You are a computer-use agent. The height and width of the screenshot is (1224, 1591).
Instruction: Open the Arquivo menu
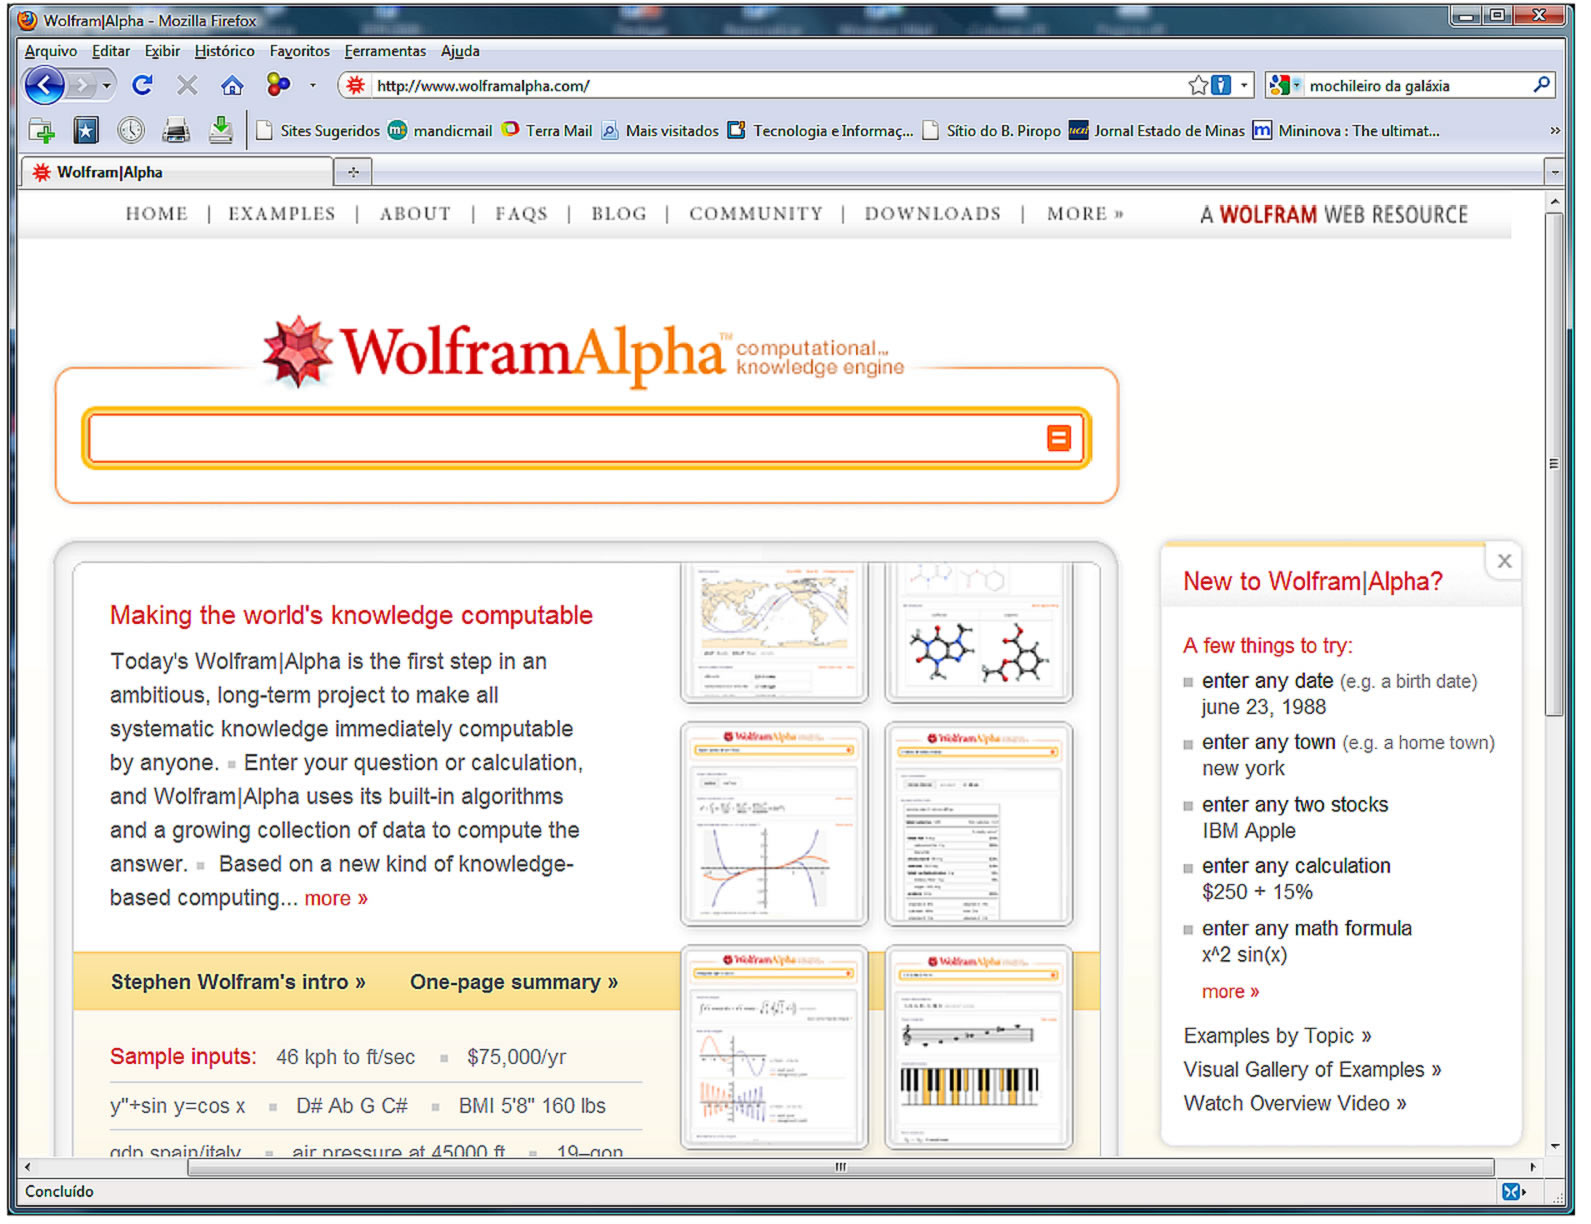click(51, 51)
